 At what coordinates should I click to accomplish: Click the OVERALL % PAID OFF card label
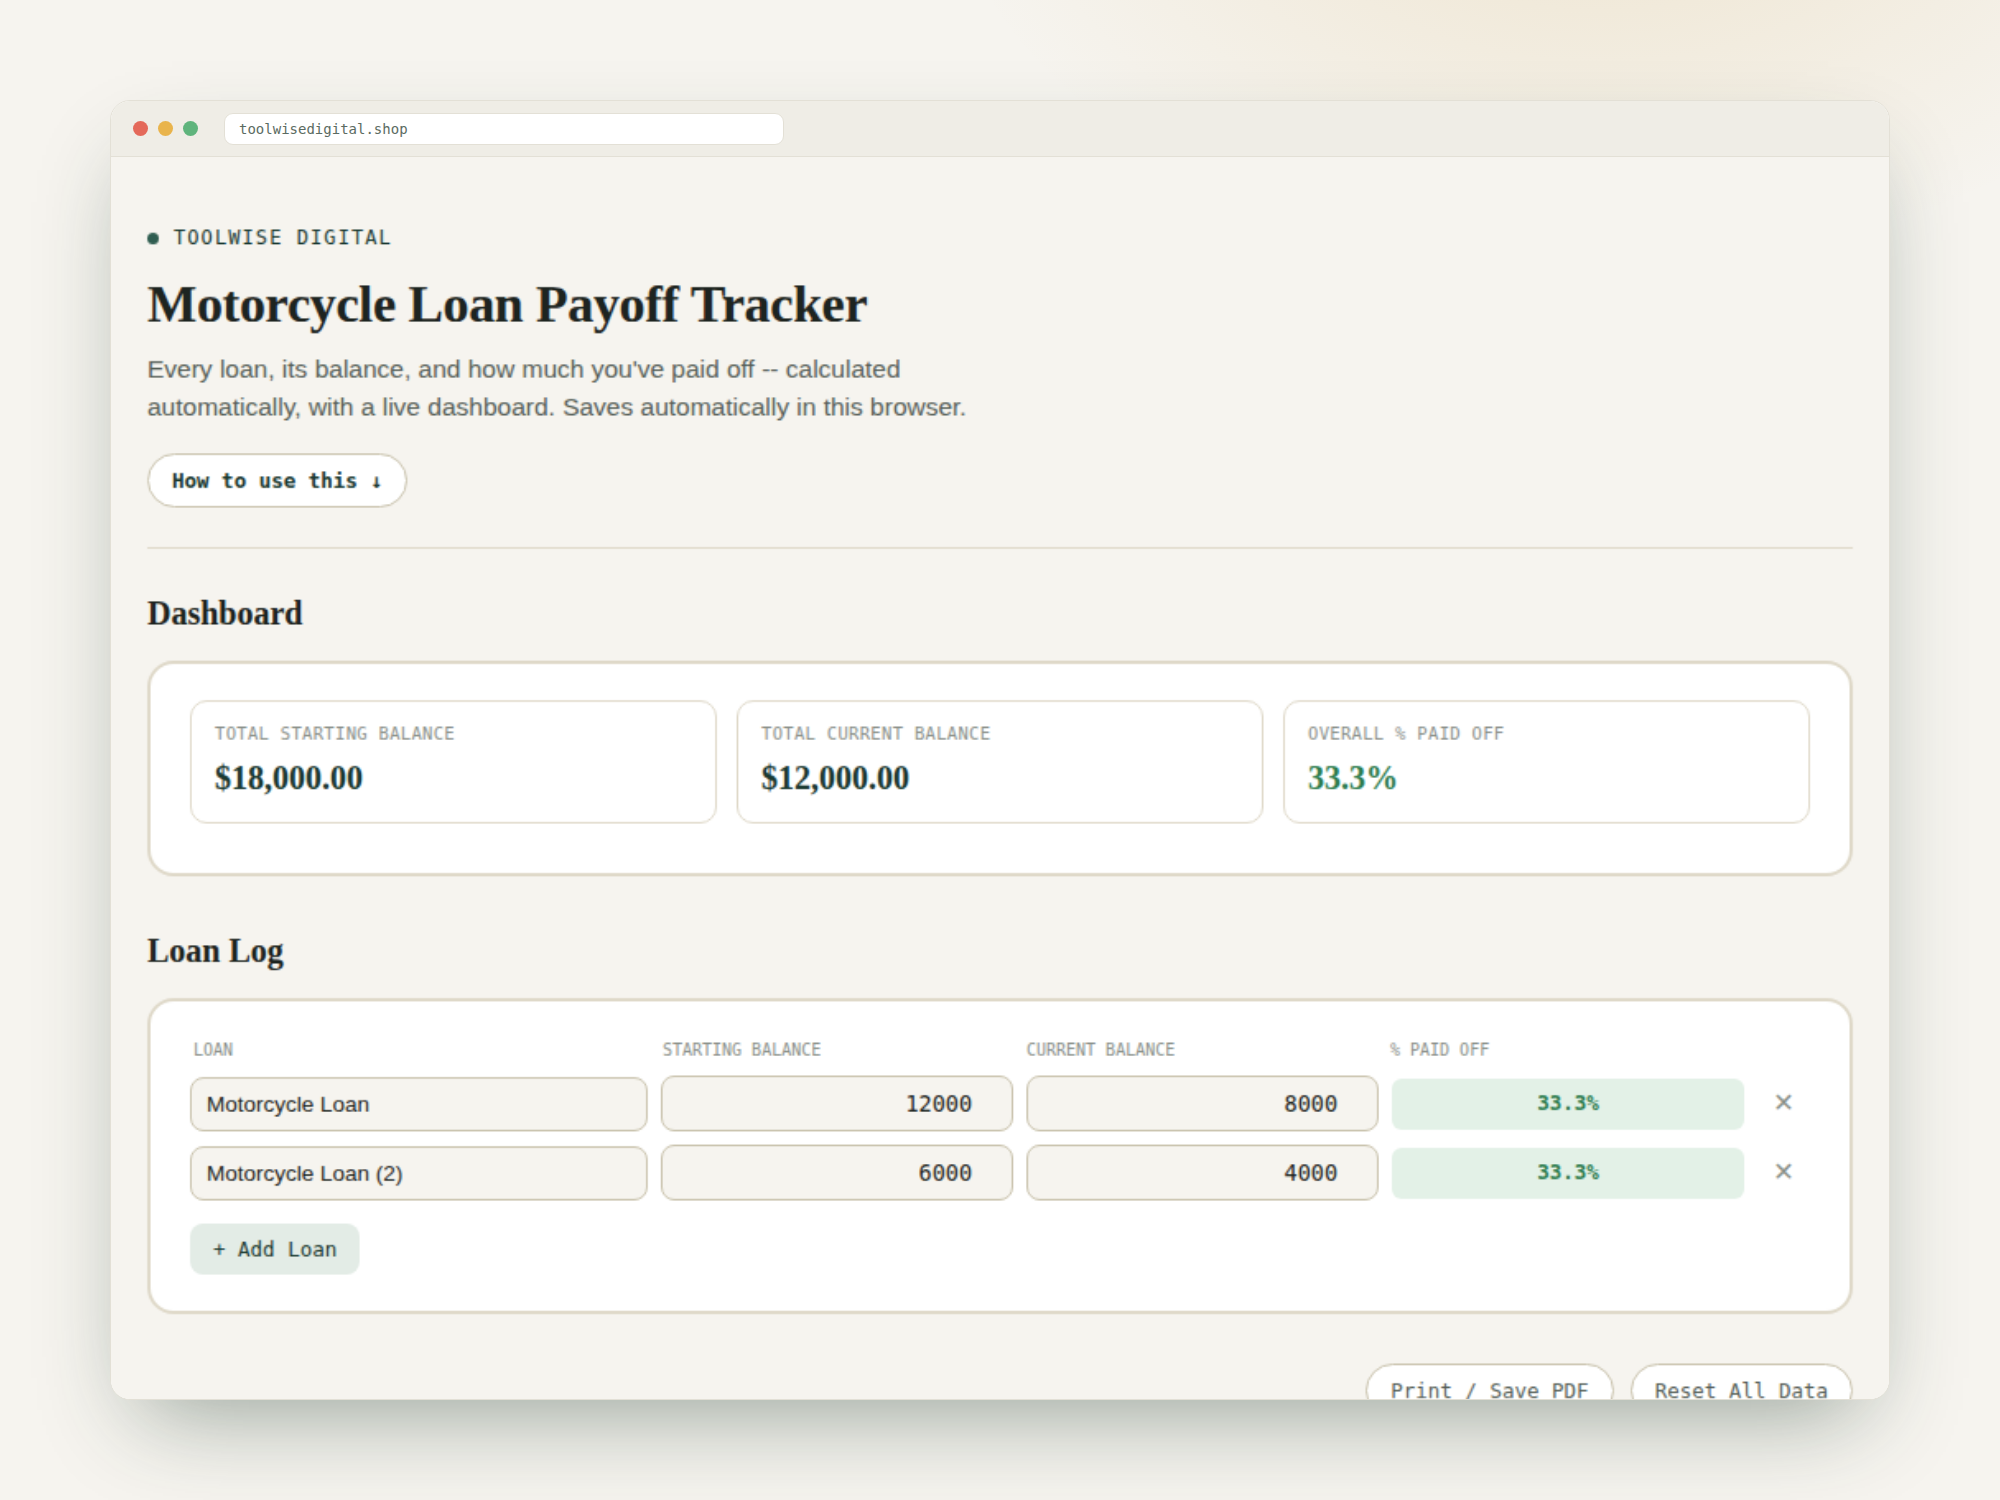tap(1405, 733)
